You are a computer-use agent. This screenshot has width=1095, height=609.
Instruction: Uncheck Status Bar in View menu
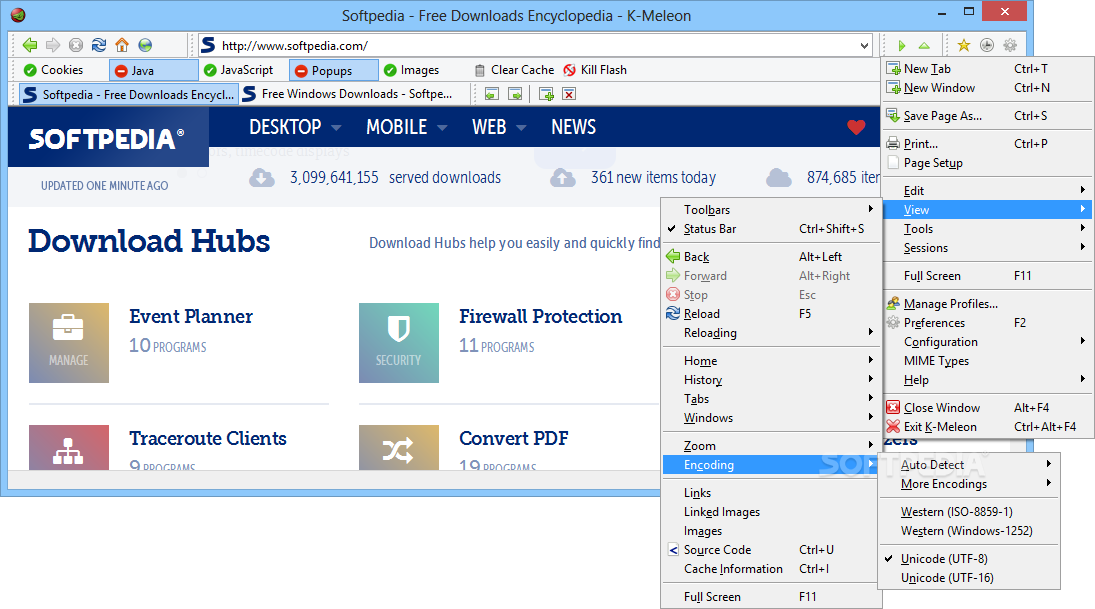771,229
